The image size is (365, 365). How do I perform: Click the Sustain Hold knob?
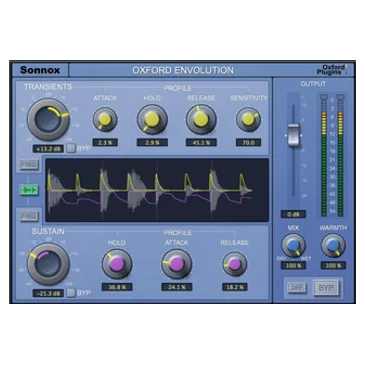click(117, 264)
